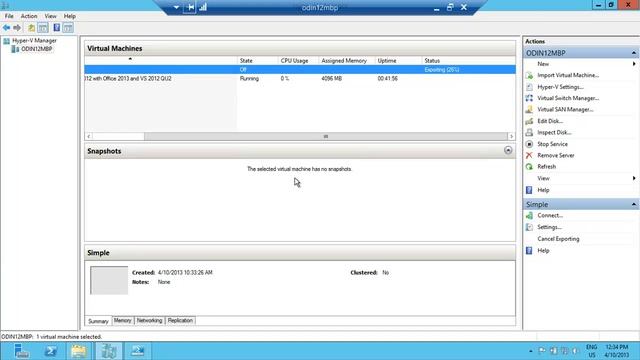
Task: Show hidden tray icons arrow
Action: pos(531,351)
